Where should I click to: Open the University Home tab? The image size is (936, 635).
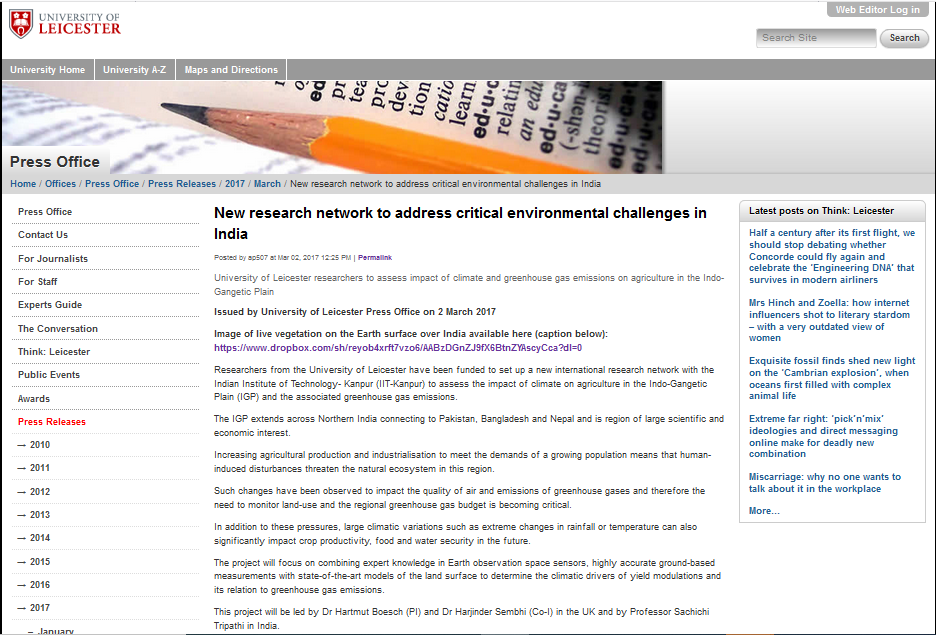coord(48,70)
